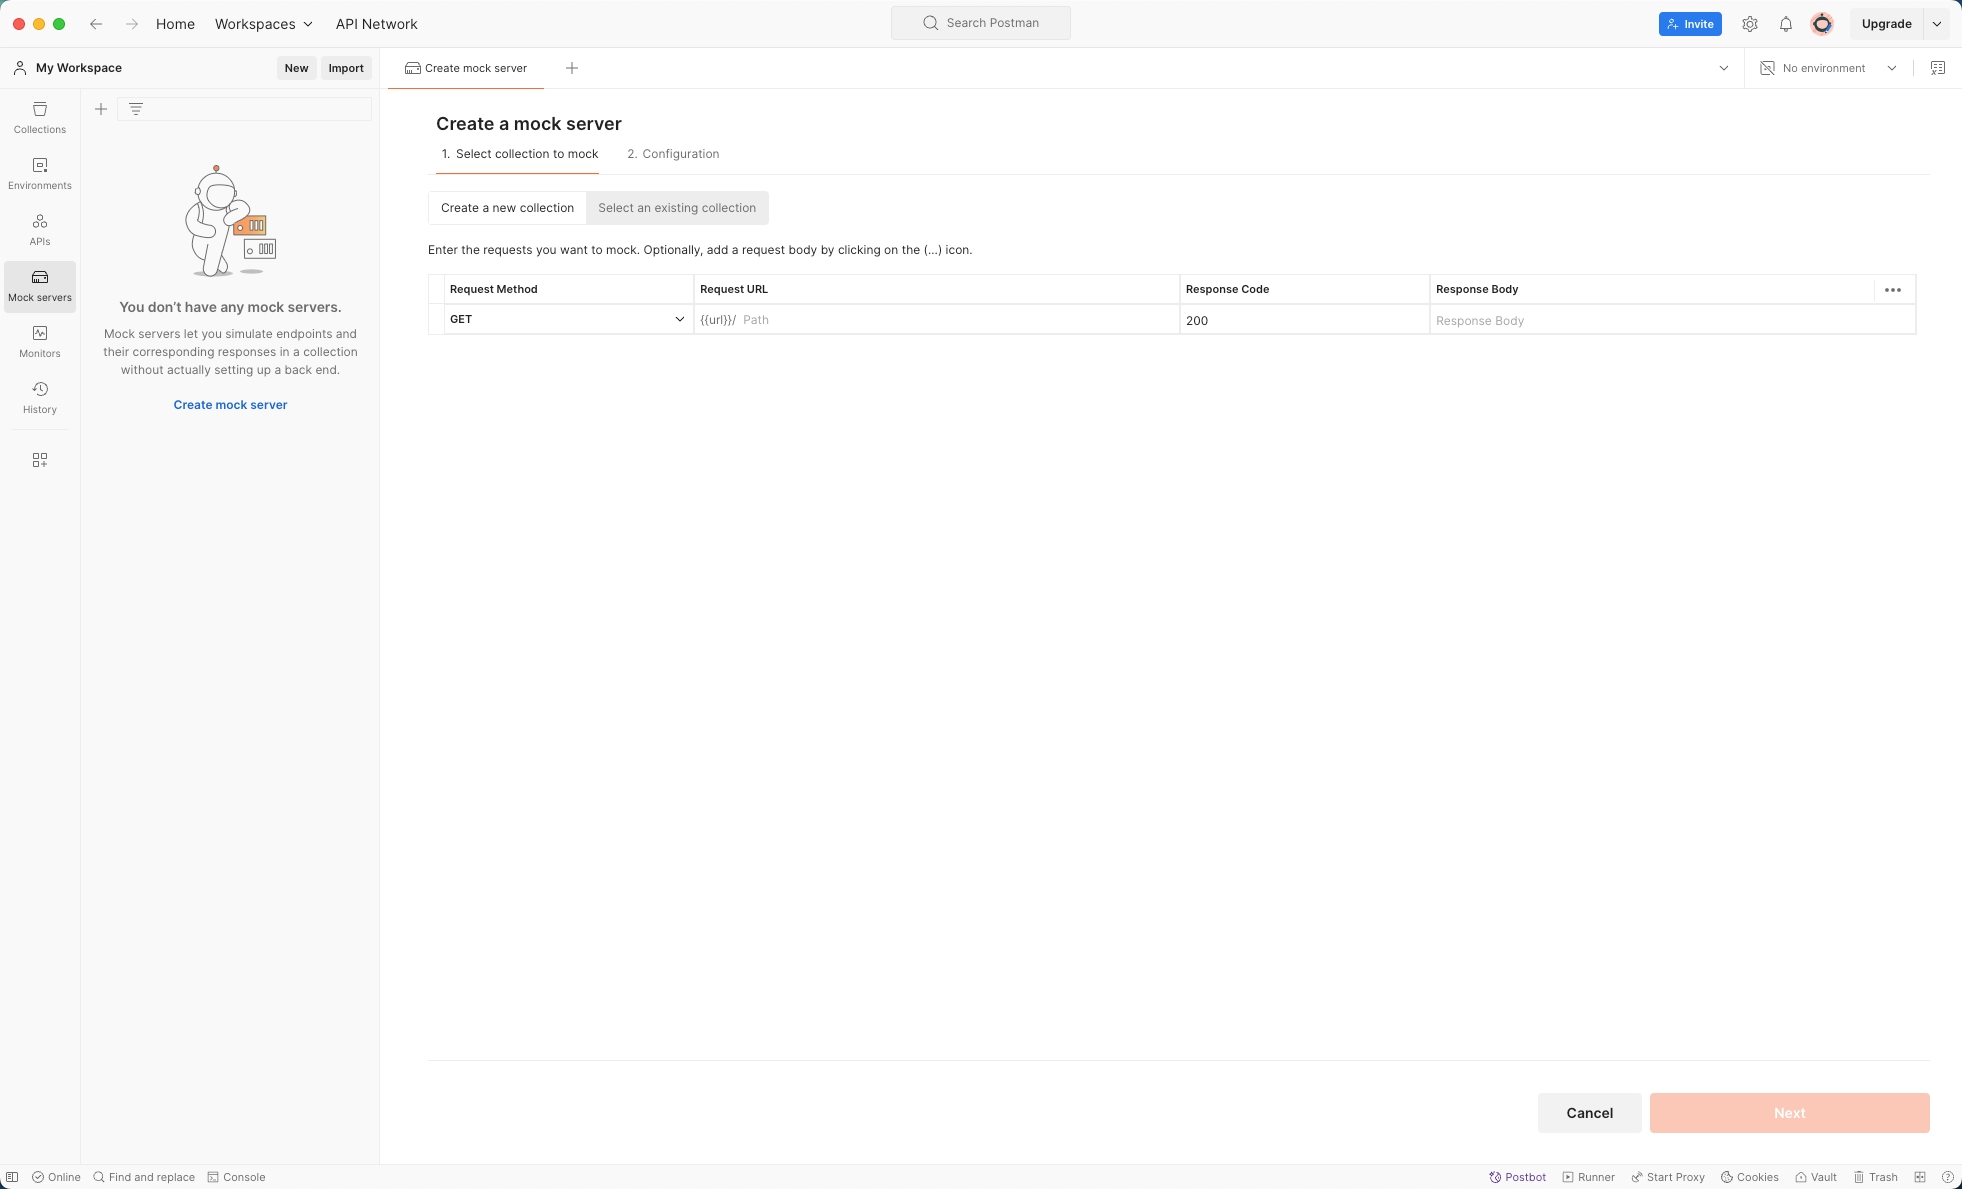
Task: Click the Cancel button
Action: (1589, 1113)
